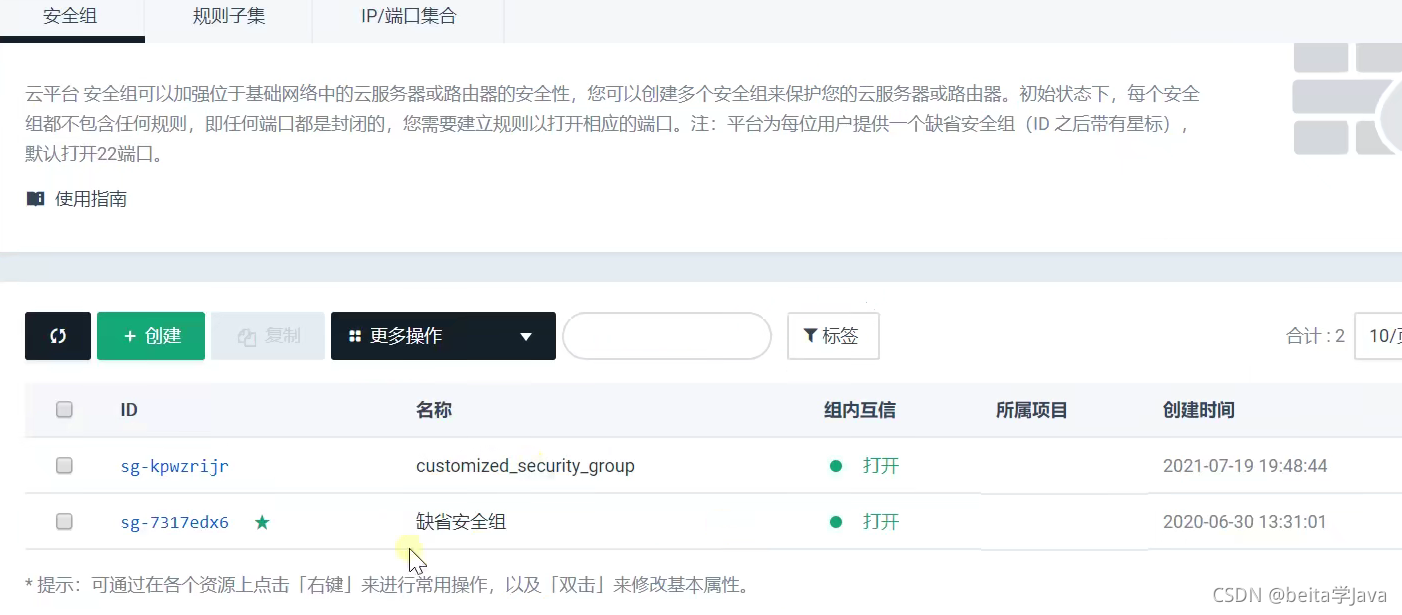The height and width of the screenshot is (615, 1402).
Task: Click the dropdown arrow on 更多操作
Action: [526, 337]
